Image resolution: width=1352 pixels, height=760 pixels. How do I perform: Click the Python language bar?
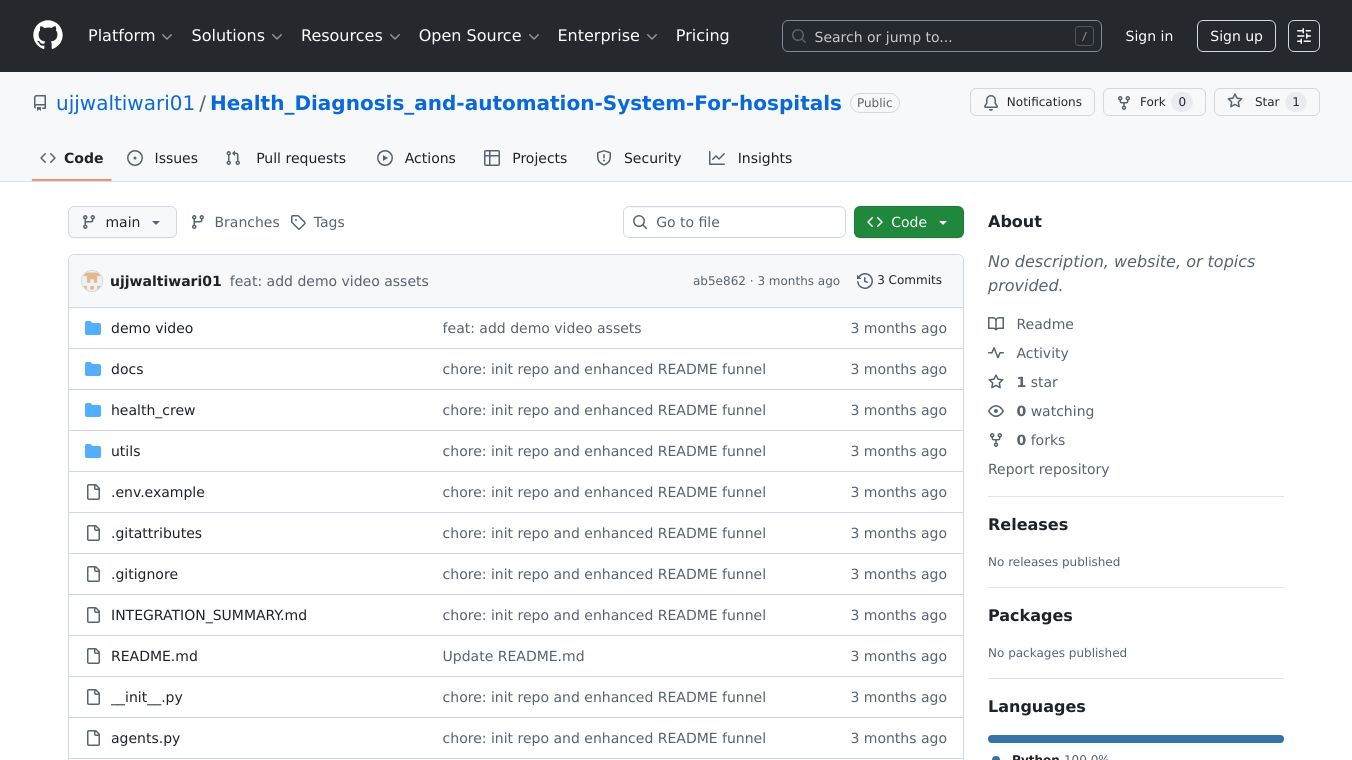(x=1135, y=739)
